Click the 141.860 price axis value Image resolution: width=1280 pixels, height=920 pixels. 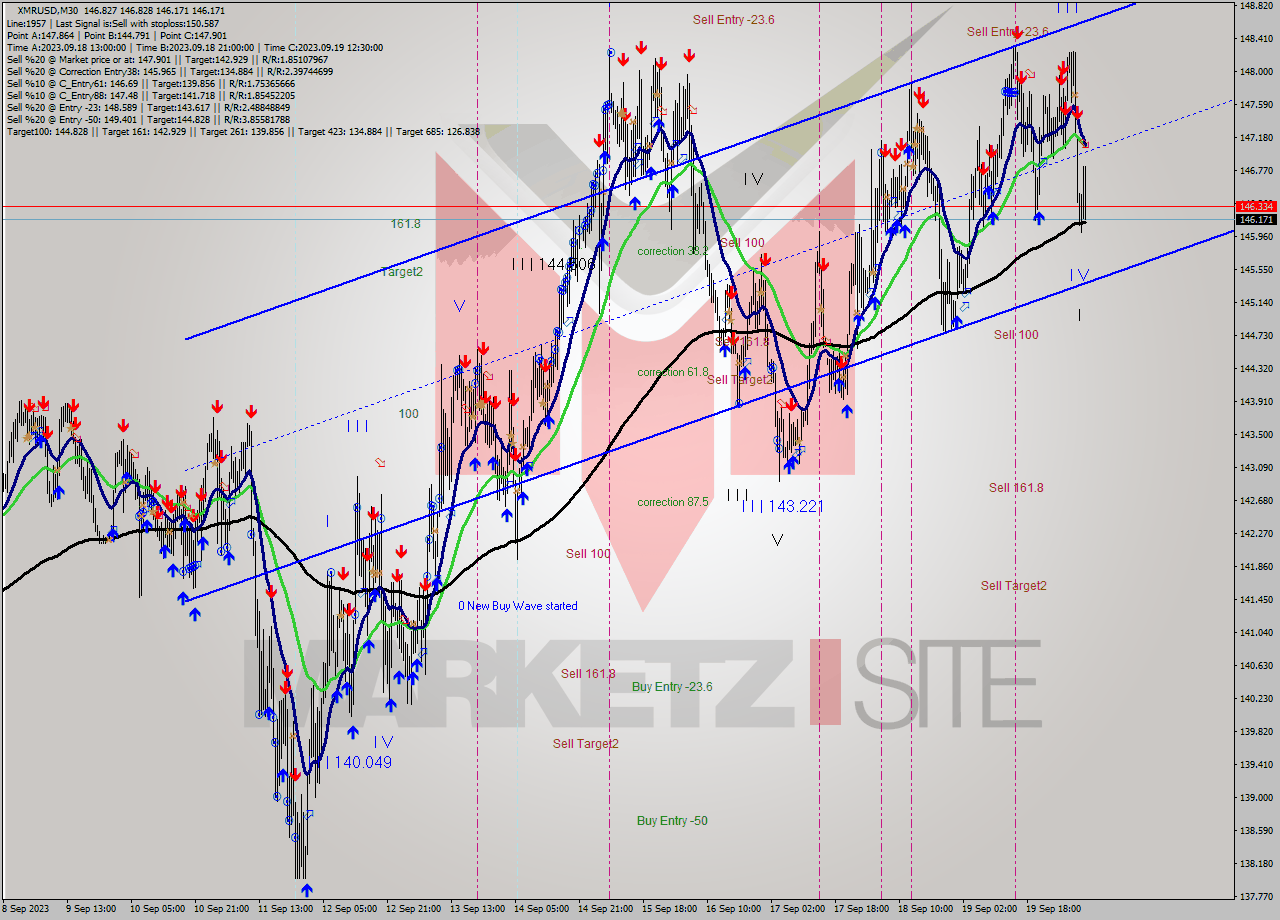point(1256,567)
